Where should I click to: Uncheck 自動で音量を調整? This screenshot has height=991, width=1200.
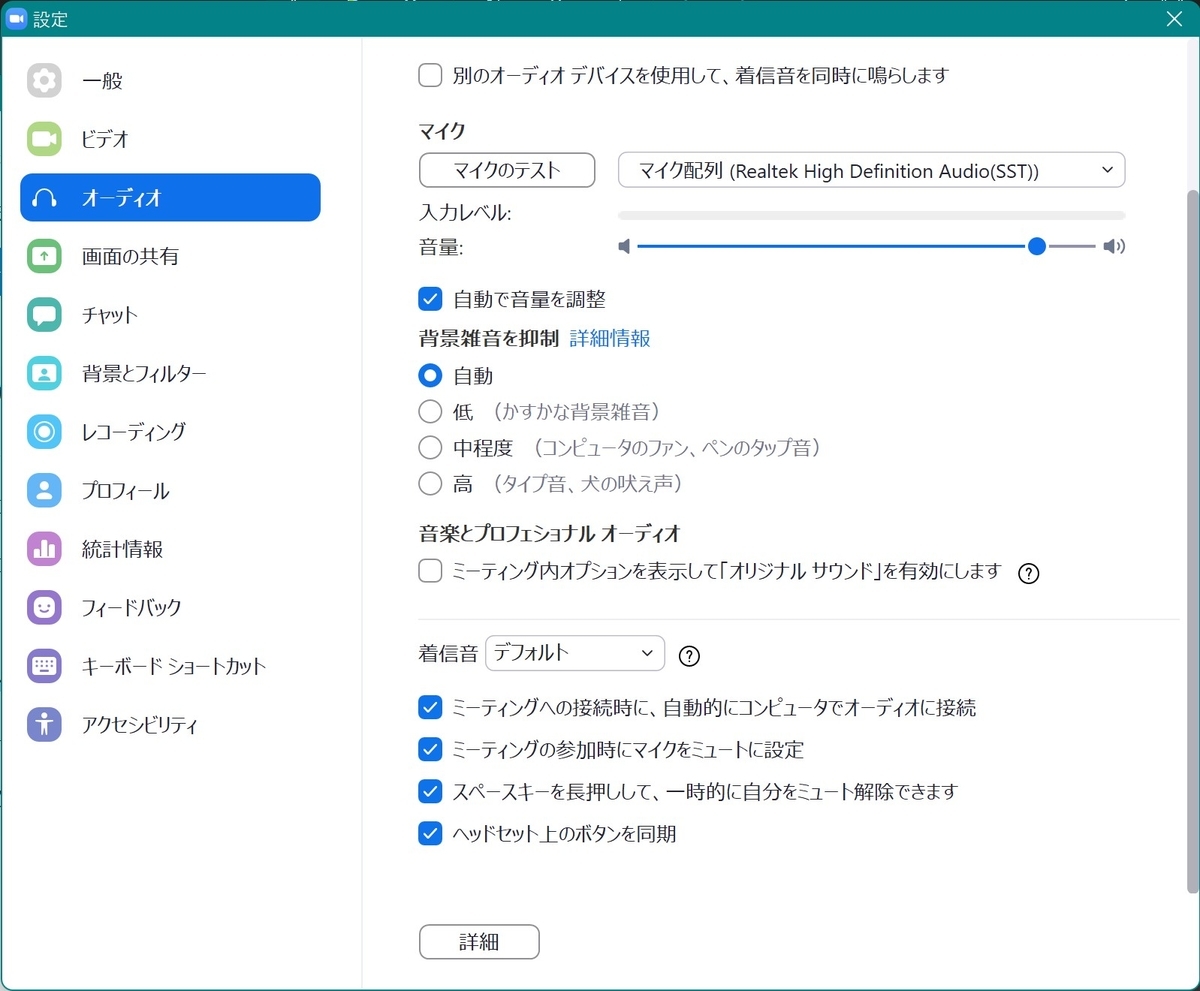point(430,298)
